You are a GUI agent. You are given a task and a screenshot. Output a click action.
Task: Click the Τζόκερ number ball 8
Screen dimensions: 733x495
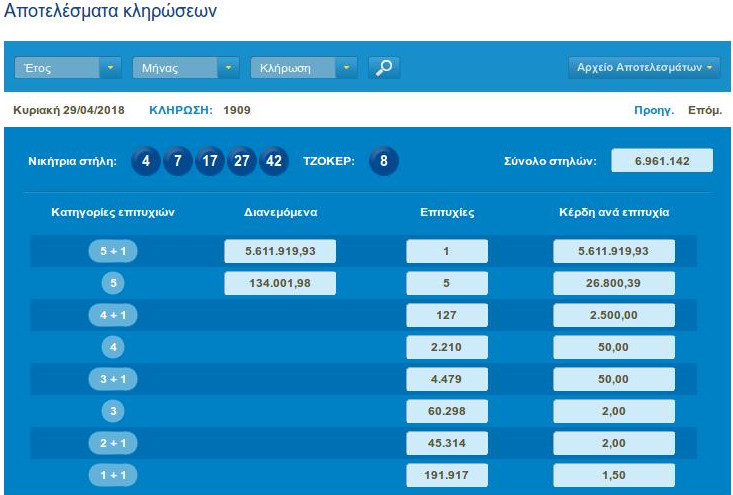(x=383, y=160)
